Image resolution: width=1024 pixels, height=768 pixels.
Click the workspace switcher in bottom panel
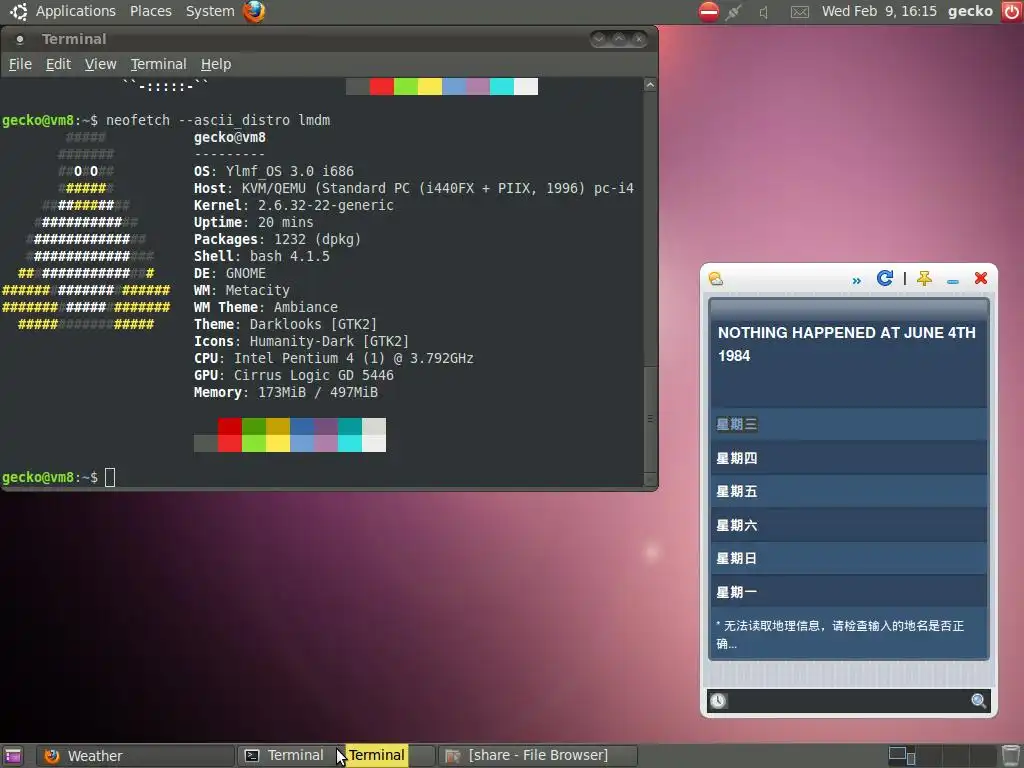(x=941, y=756)
